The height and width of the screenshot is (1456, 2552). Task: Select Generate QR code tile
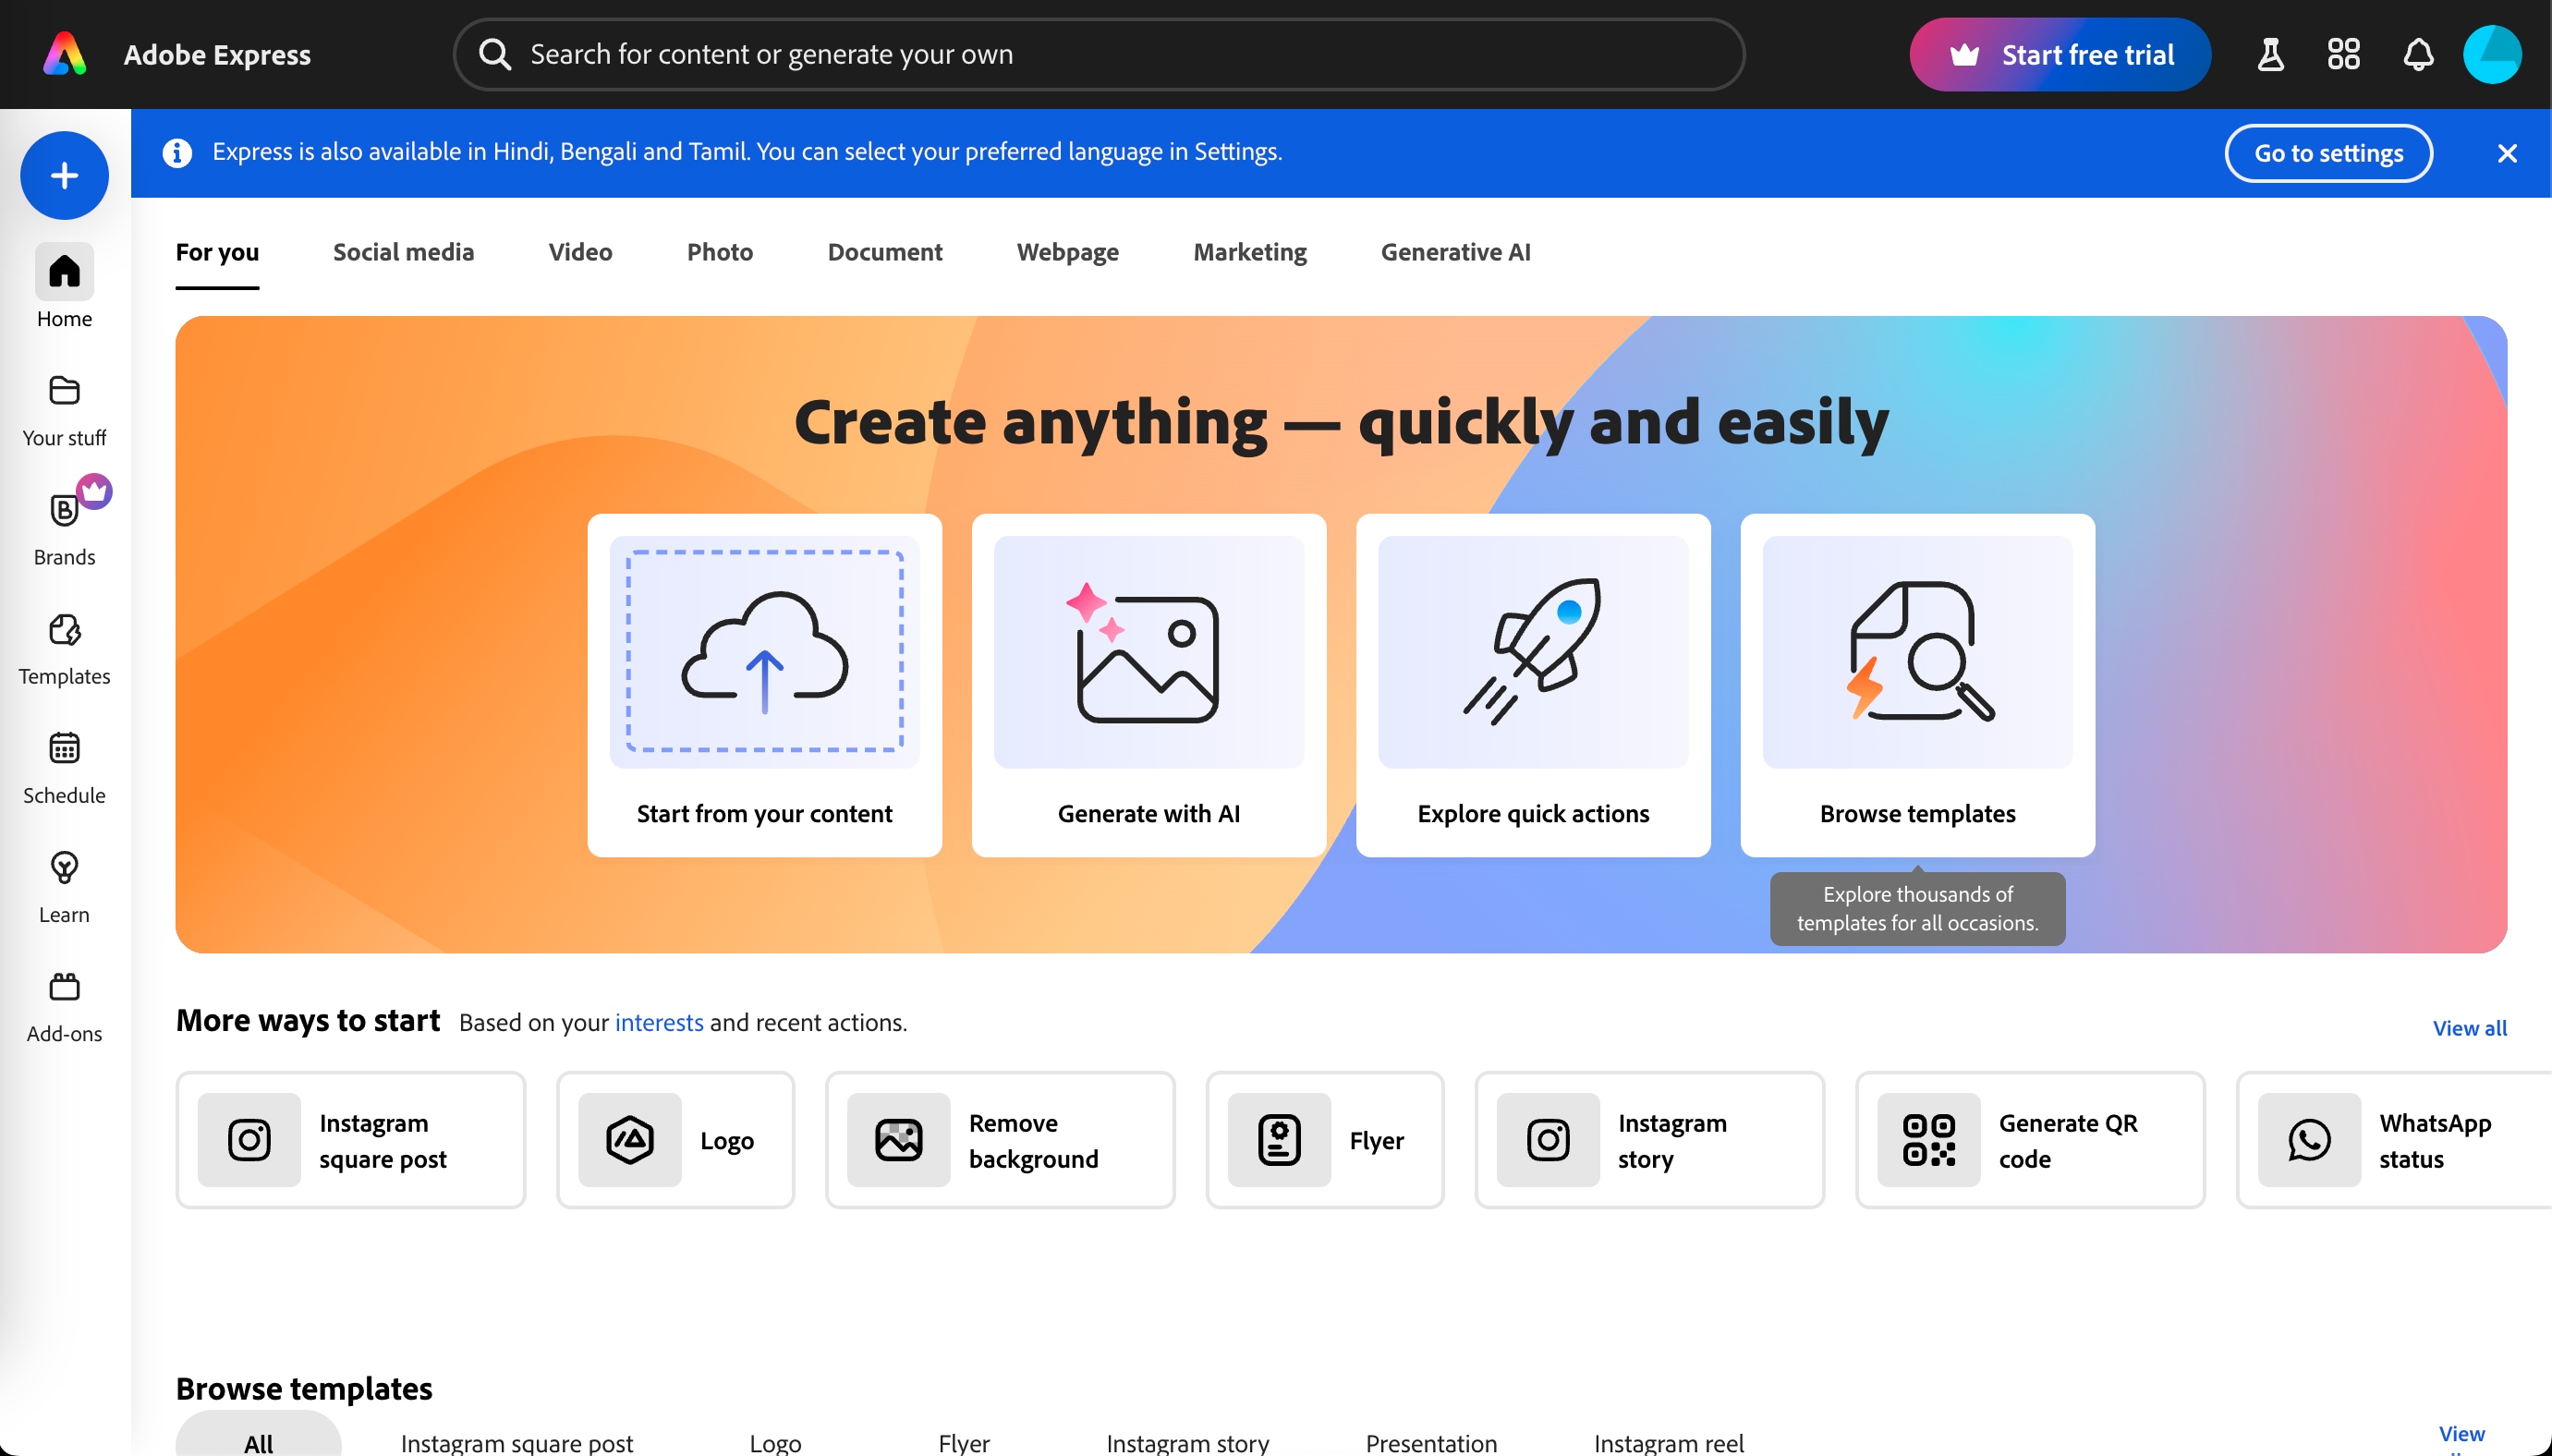coord(2030,1140)
